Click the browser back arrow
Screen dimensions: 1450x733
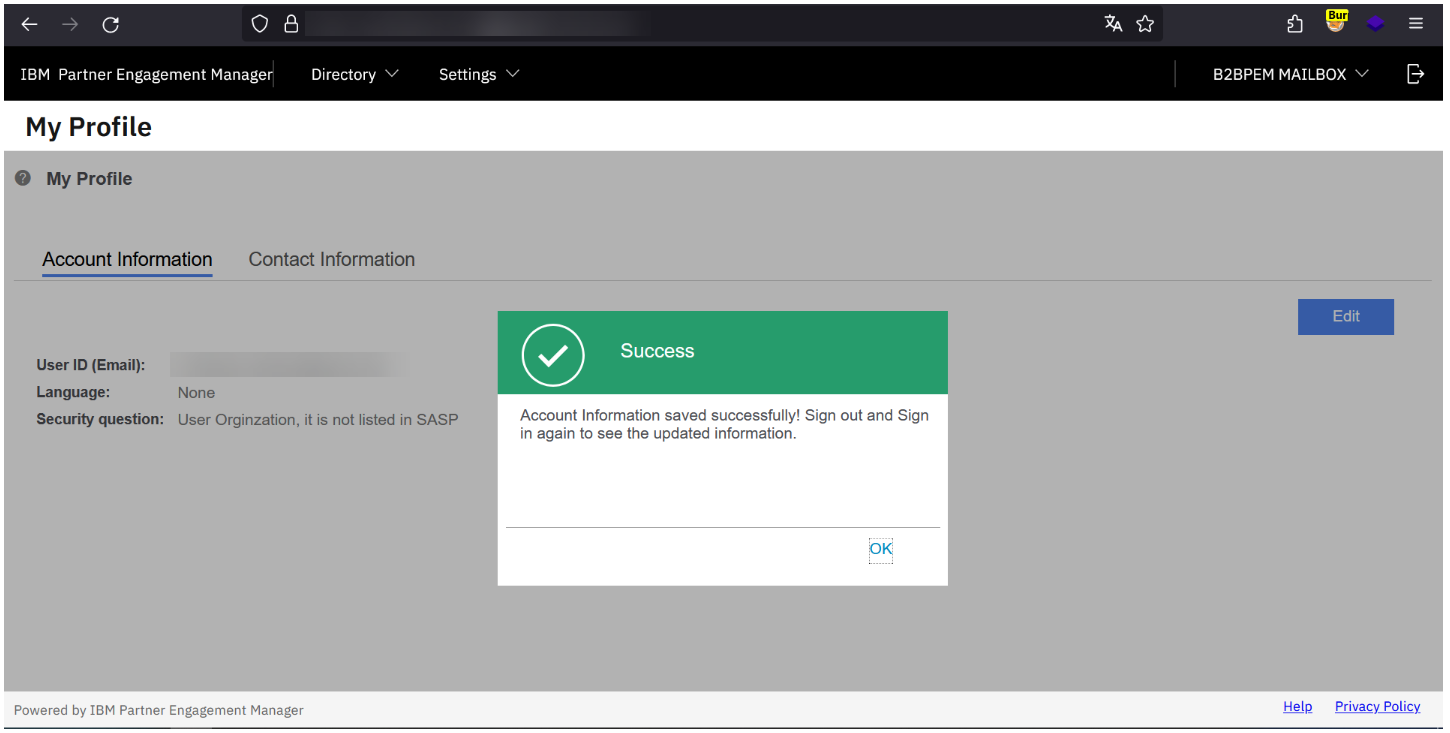[30, 25]
